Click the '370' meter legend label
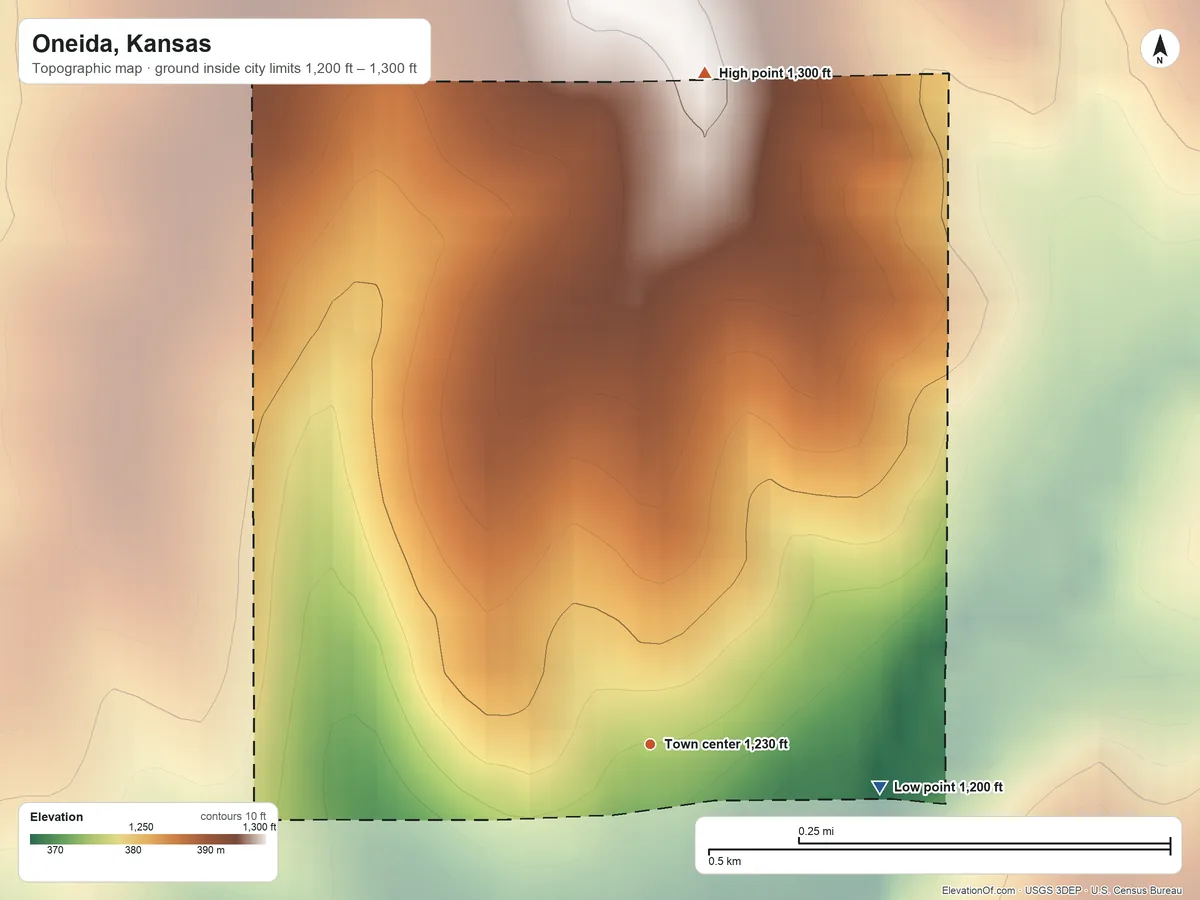1200x900 pixels. tap(56, 851)
